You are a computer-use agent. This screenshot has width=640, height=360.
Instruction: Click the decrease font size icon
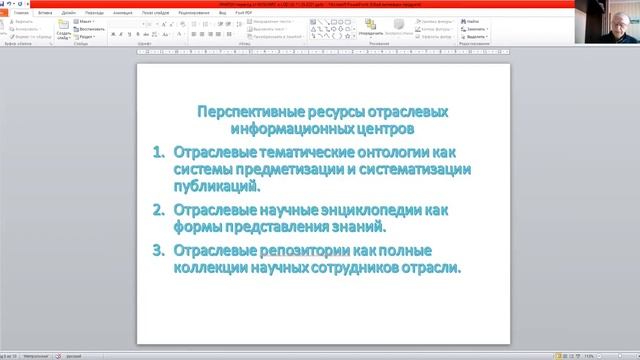tap(171, 24)
